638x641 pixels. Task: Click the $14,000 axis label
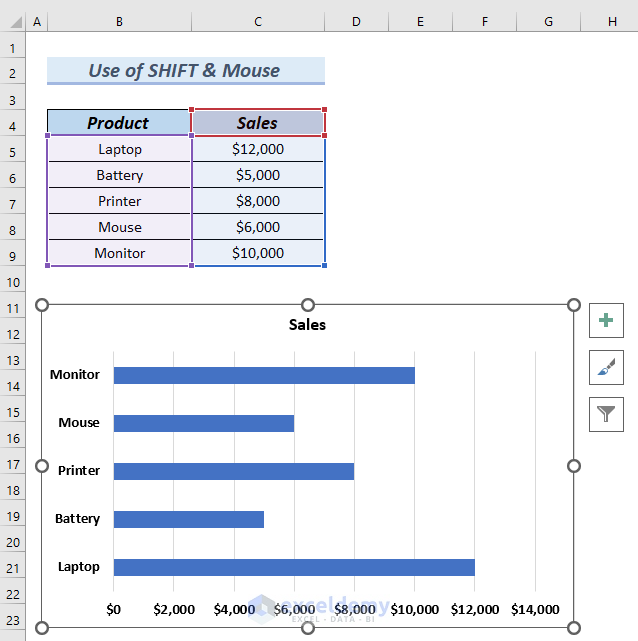pyautogui.click(x=535, y=610)
